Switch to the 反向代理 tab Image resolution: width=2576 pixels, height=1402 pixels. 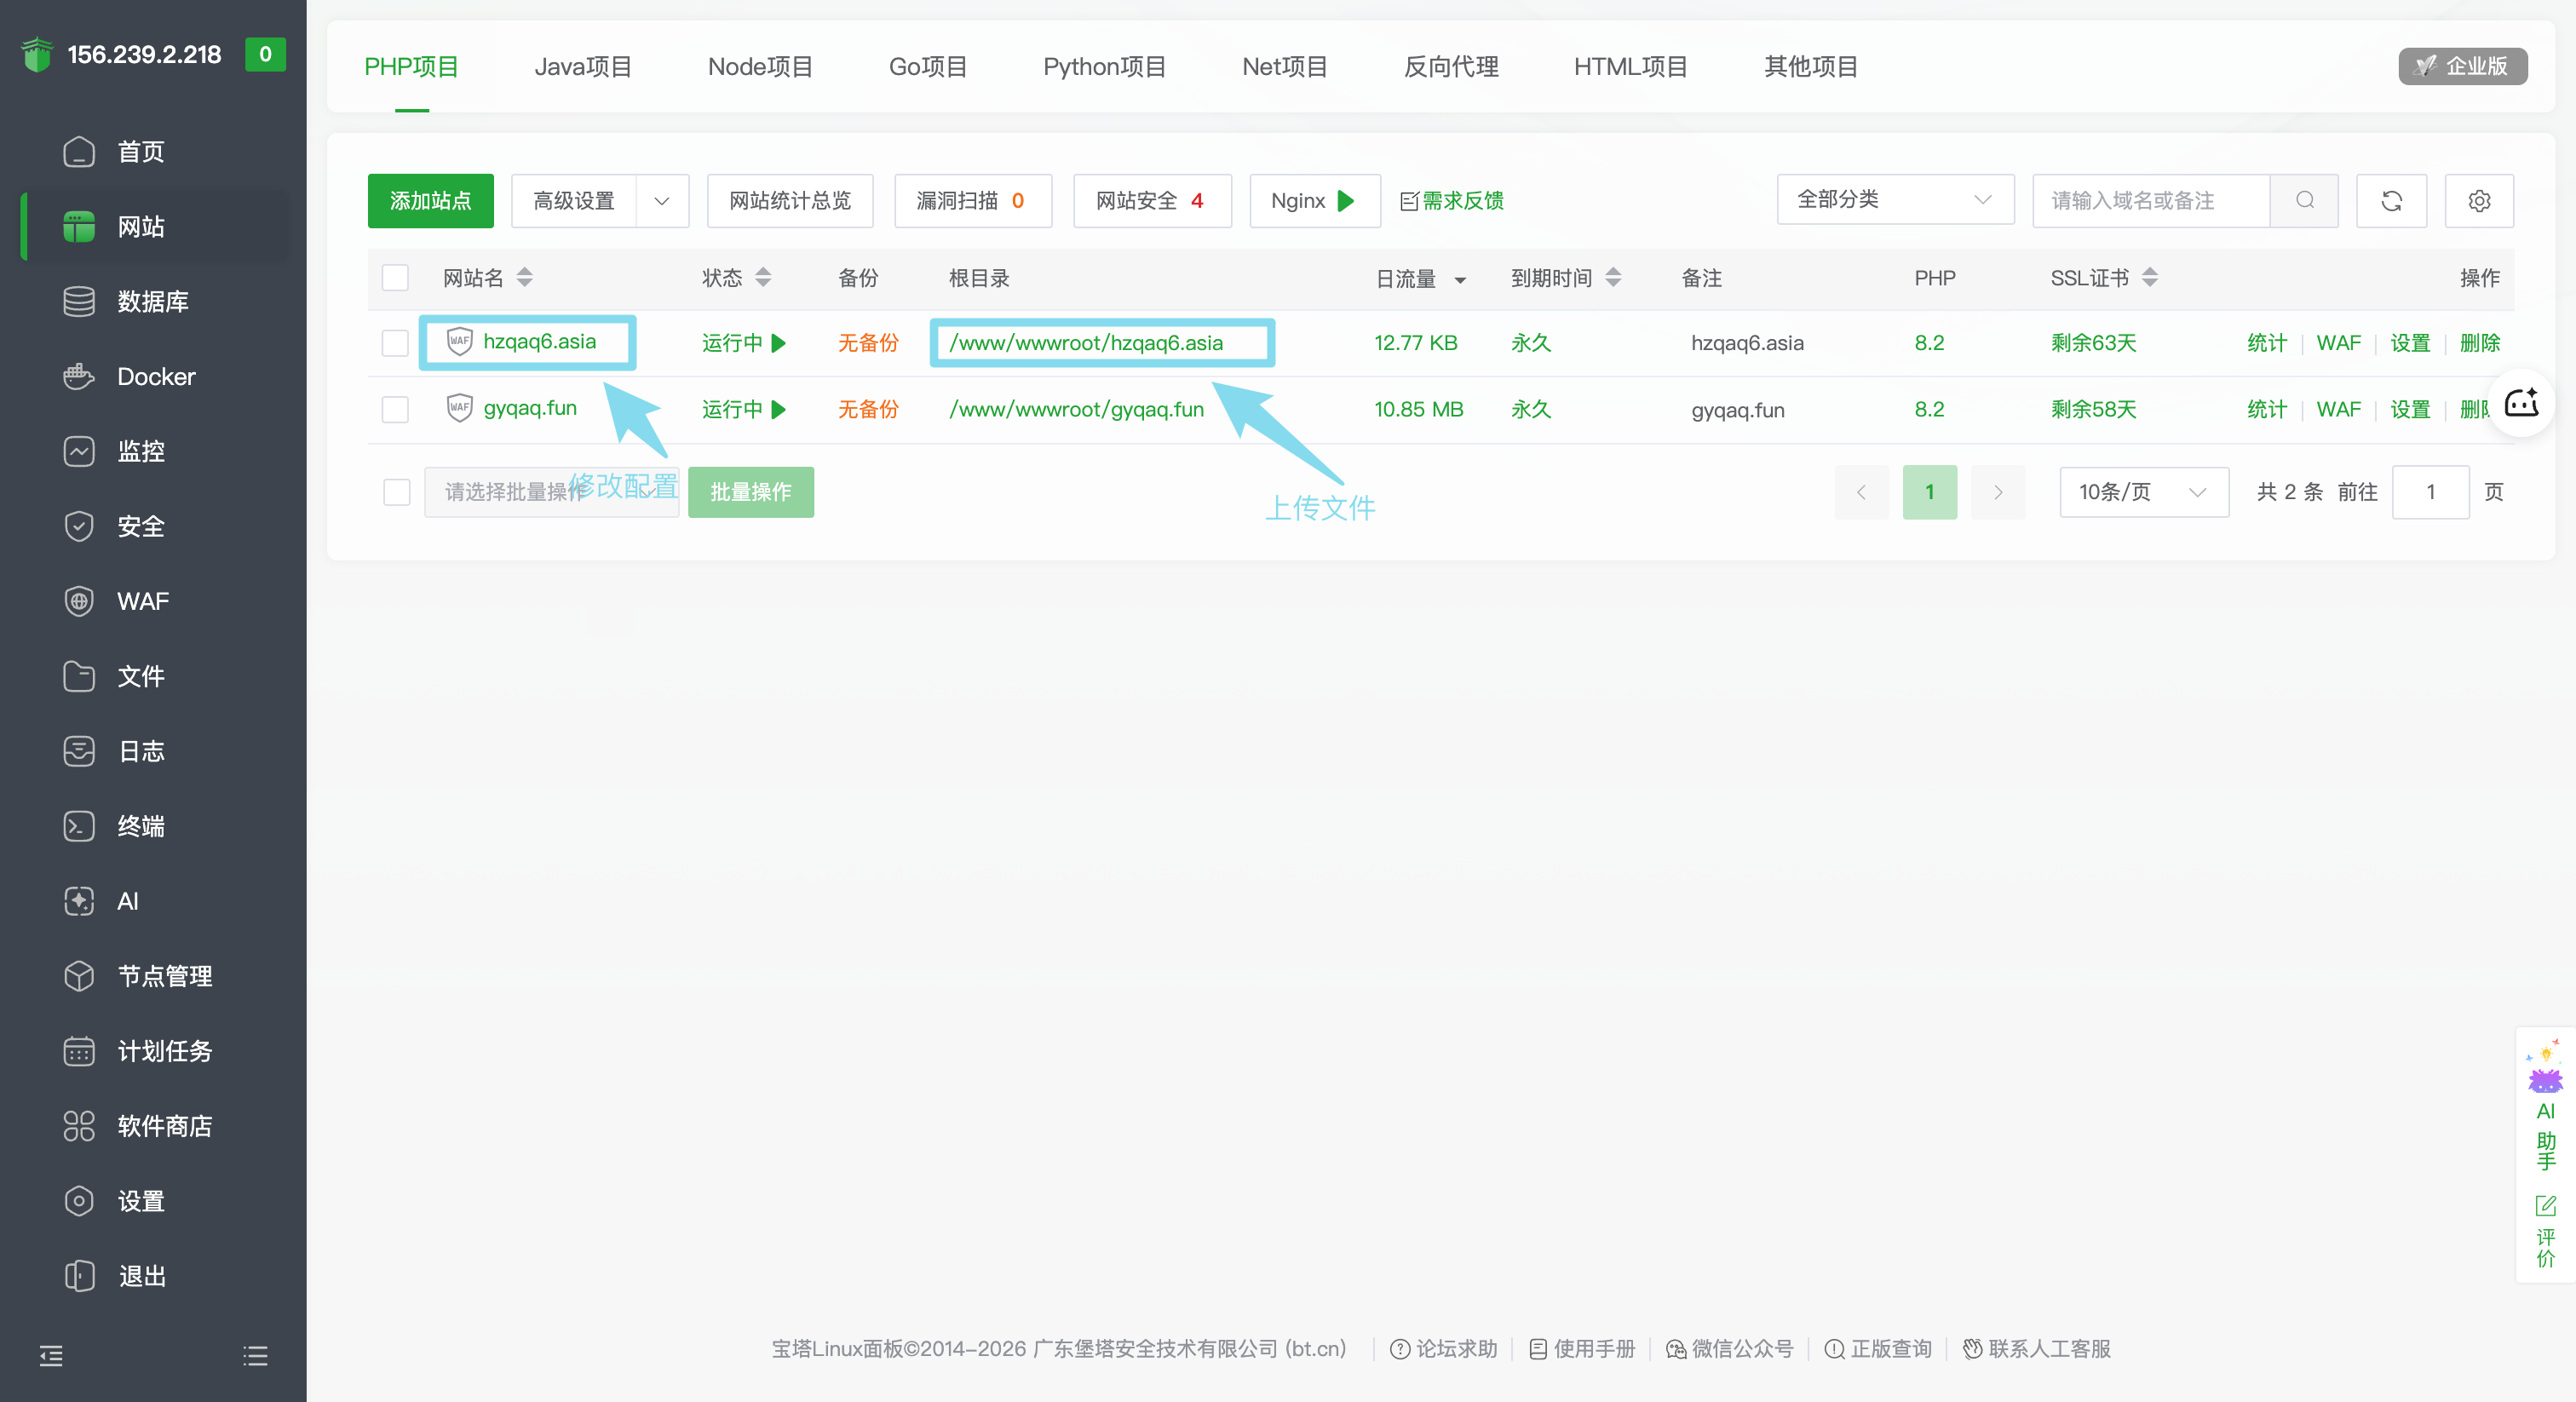(1451, 67)
